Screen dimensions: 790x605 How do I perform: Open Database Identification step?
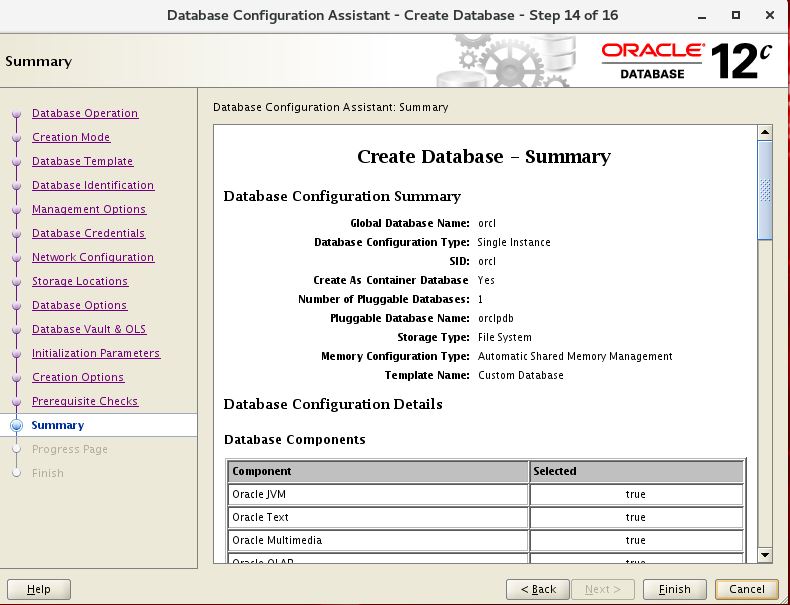point(93,185)
